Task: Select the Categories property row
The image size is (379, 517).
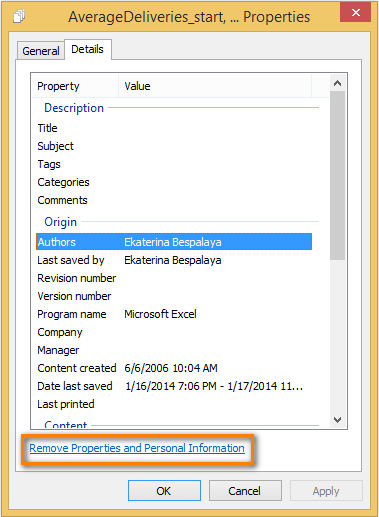Action: 174,182
